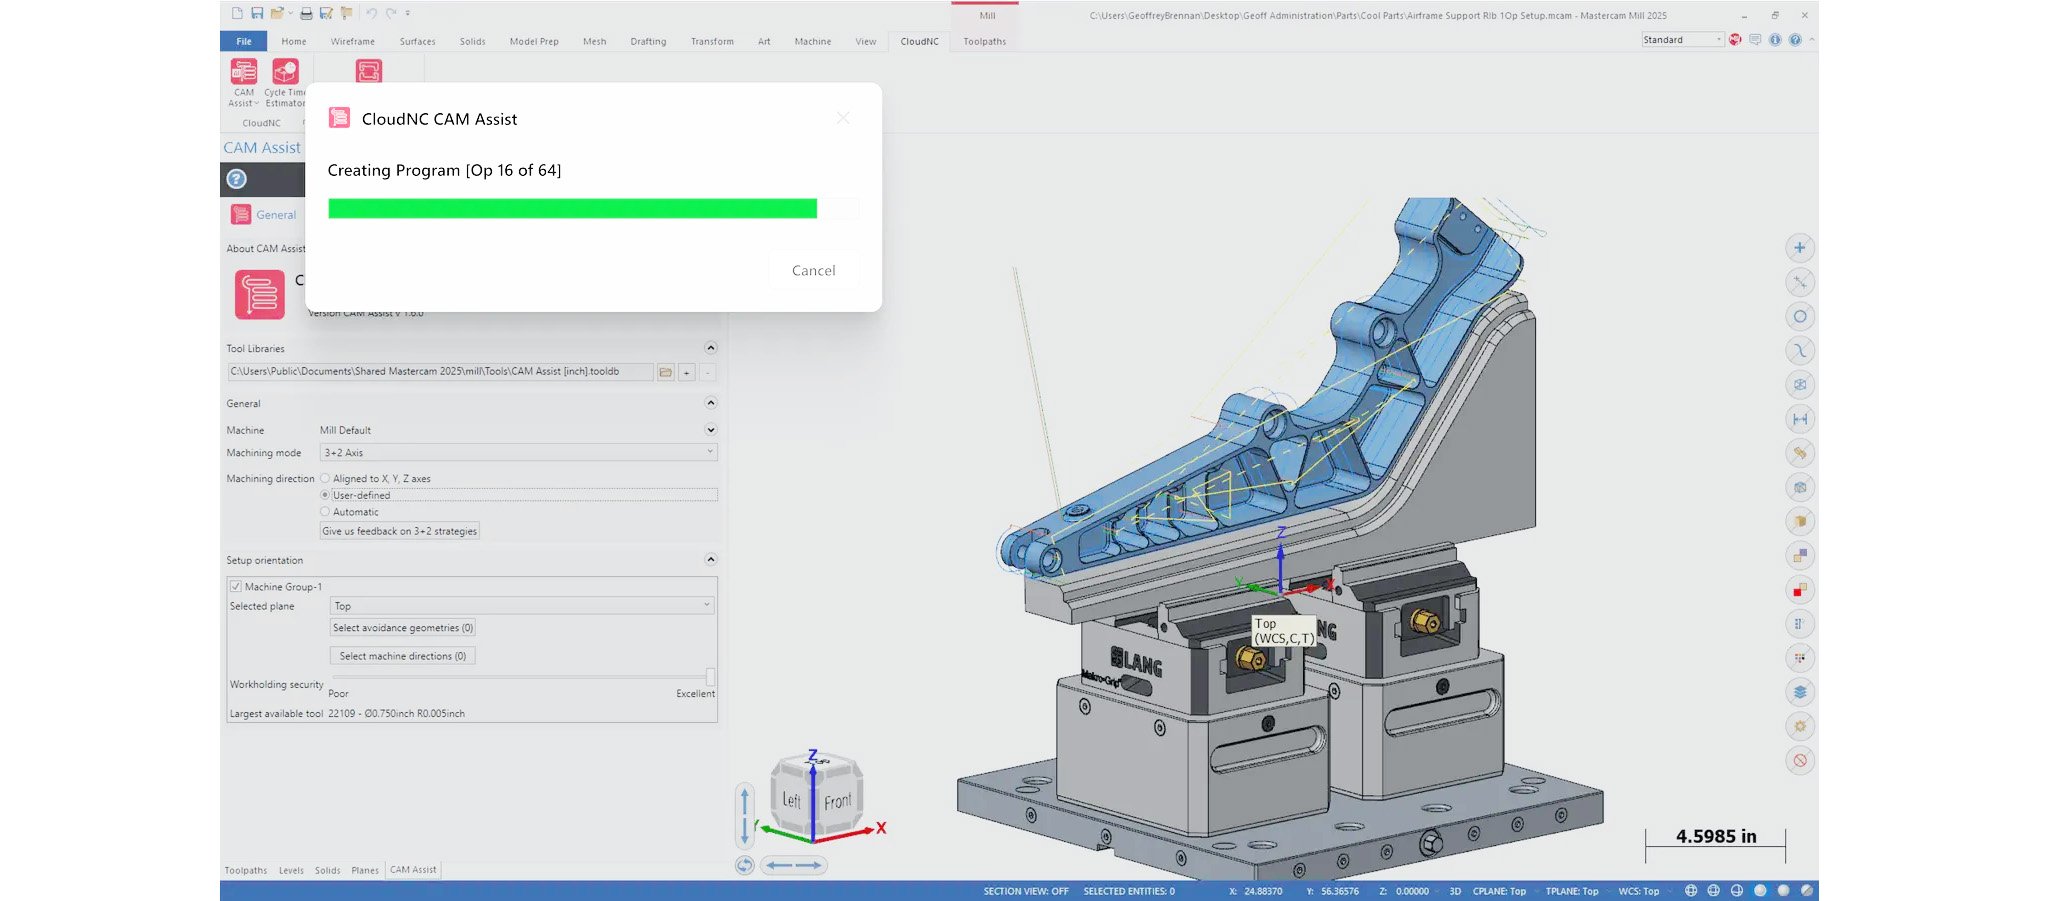This screenshot has height=901, width=2049.
Task: Open the Selected plane 'Top' dropdown
Action: pyautogui.click(x=522, y=606)
